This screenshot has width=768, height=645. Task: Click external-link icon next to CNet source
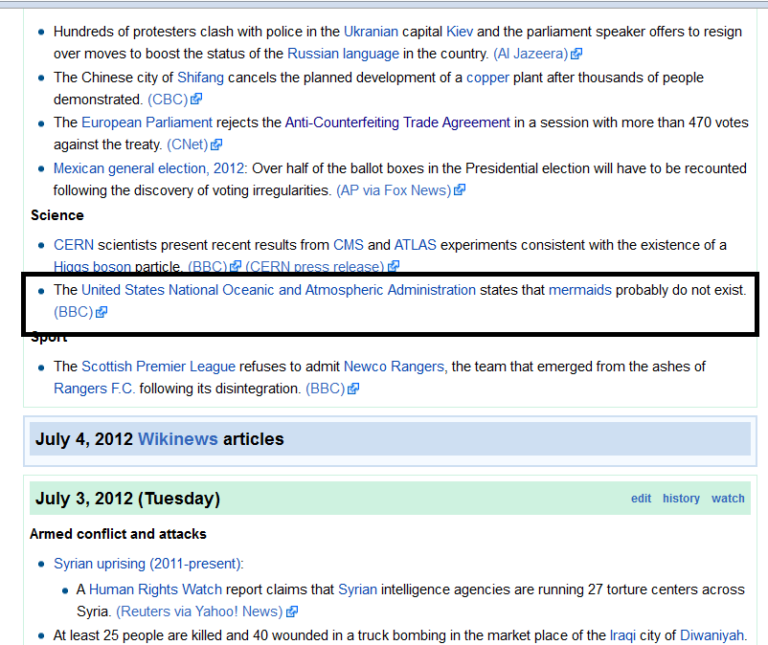(x=217, y=145)
